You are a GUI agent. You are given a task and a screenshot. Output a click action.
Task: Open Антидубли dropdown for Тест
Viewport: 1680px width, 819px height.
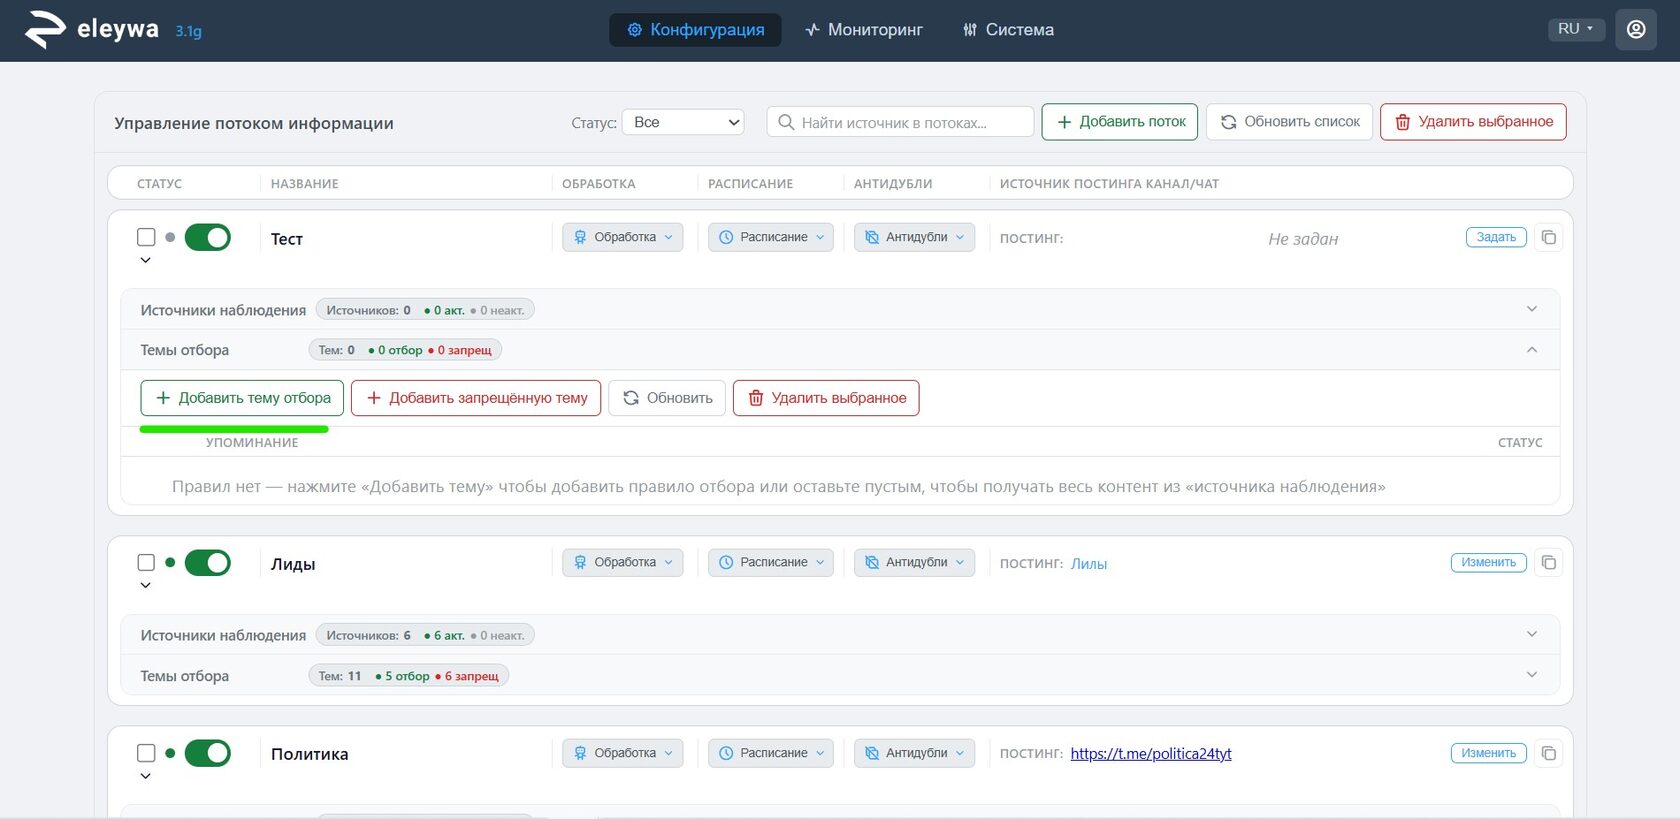pos(914,237)
